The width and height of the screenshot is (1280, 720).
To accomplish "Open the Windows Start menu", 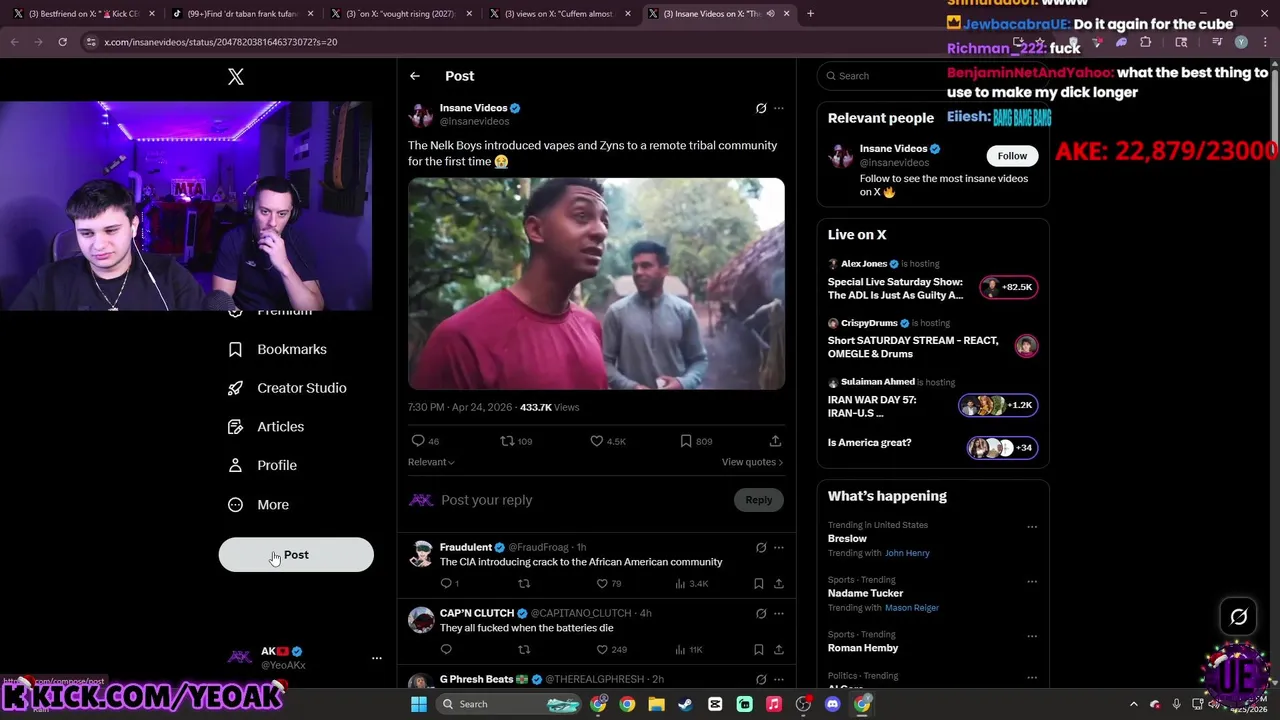I will click(419, 704).
